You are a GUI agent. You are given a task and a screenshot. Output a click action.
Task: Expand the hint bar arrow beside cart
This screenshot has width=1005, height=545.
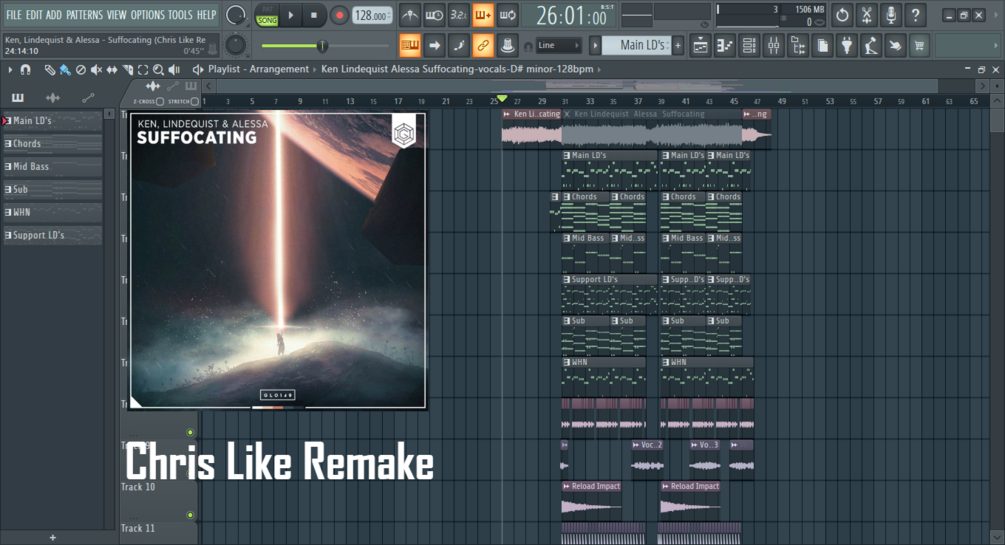pyautogui.click(x=996, y=46)
